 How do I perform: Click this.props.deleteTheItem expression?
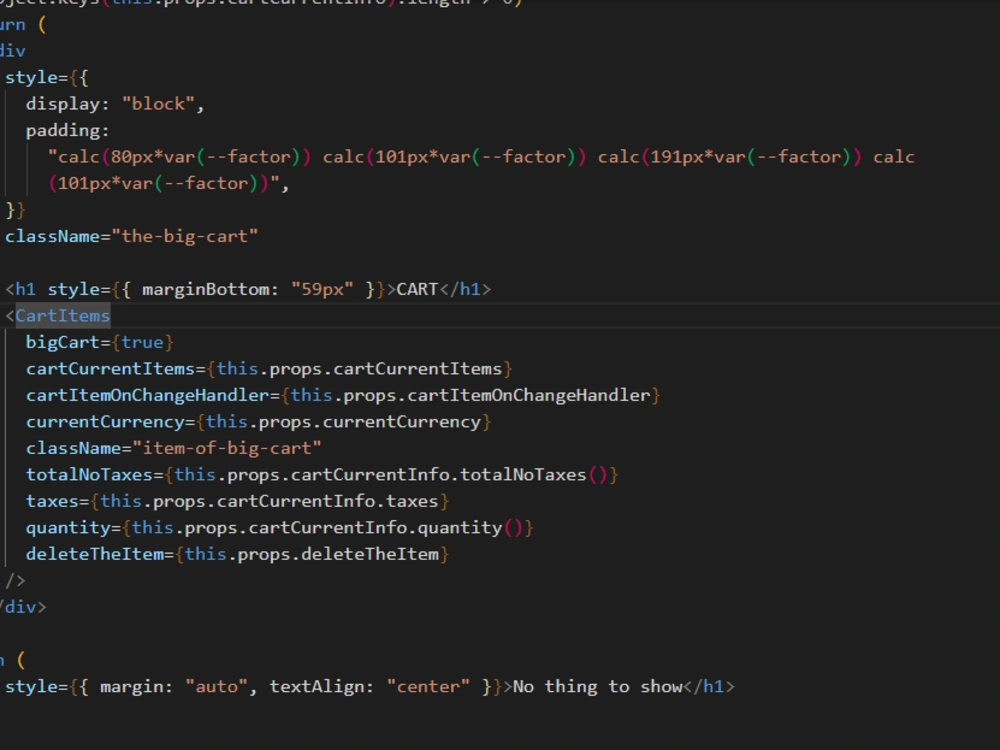tap(312, 554)
